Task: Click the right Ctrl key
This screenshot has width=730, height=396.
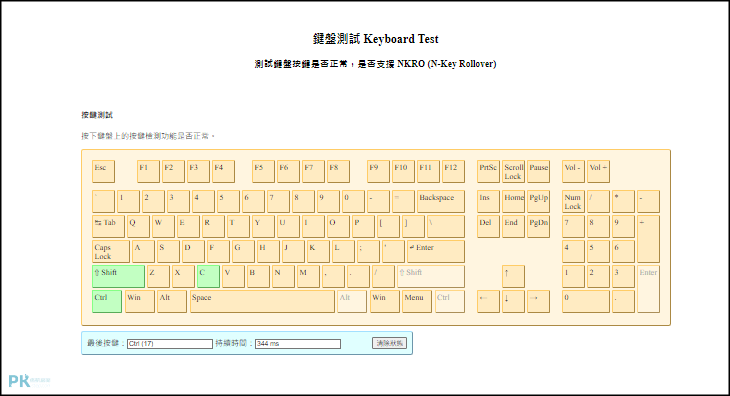Action: (x=450, y=302)
